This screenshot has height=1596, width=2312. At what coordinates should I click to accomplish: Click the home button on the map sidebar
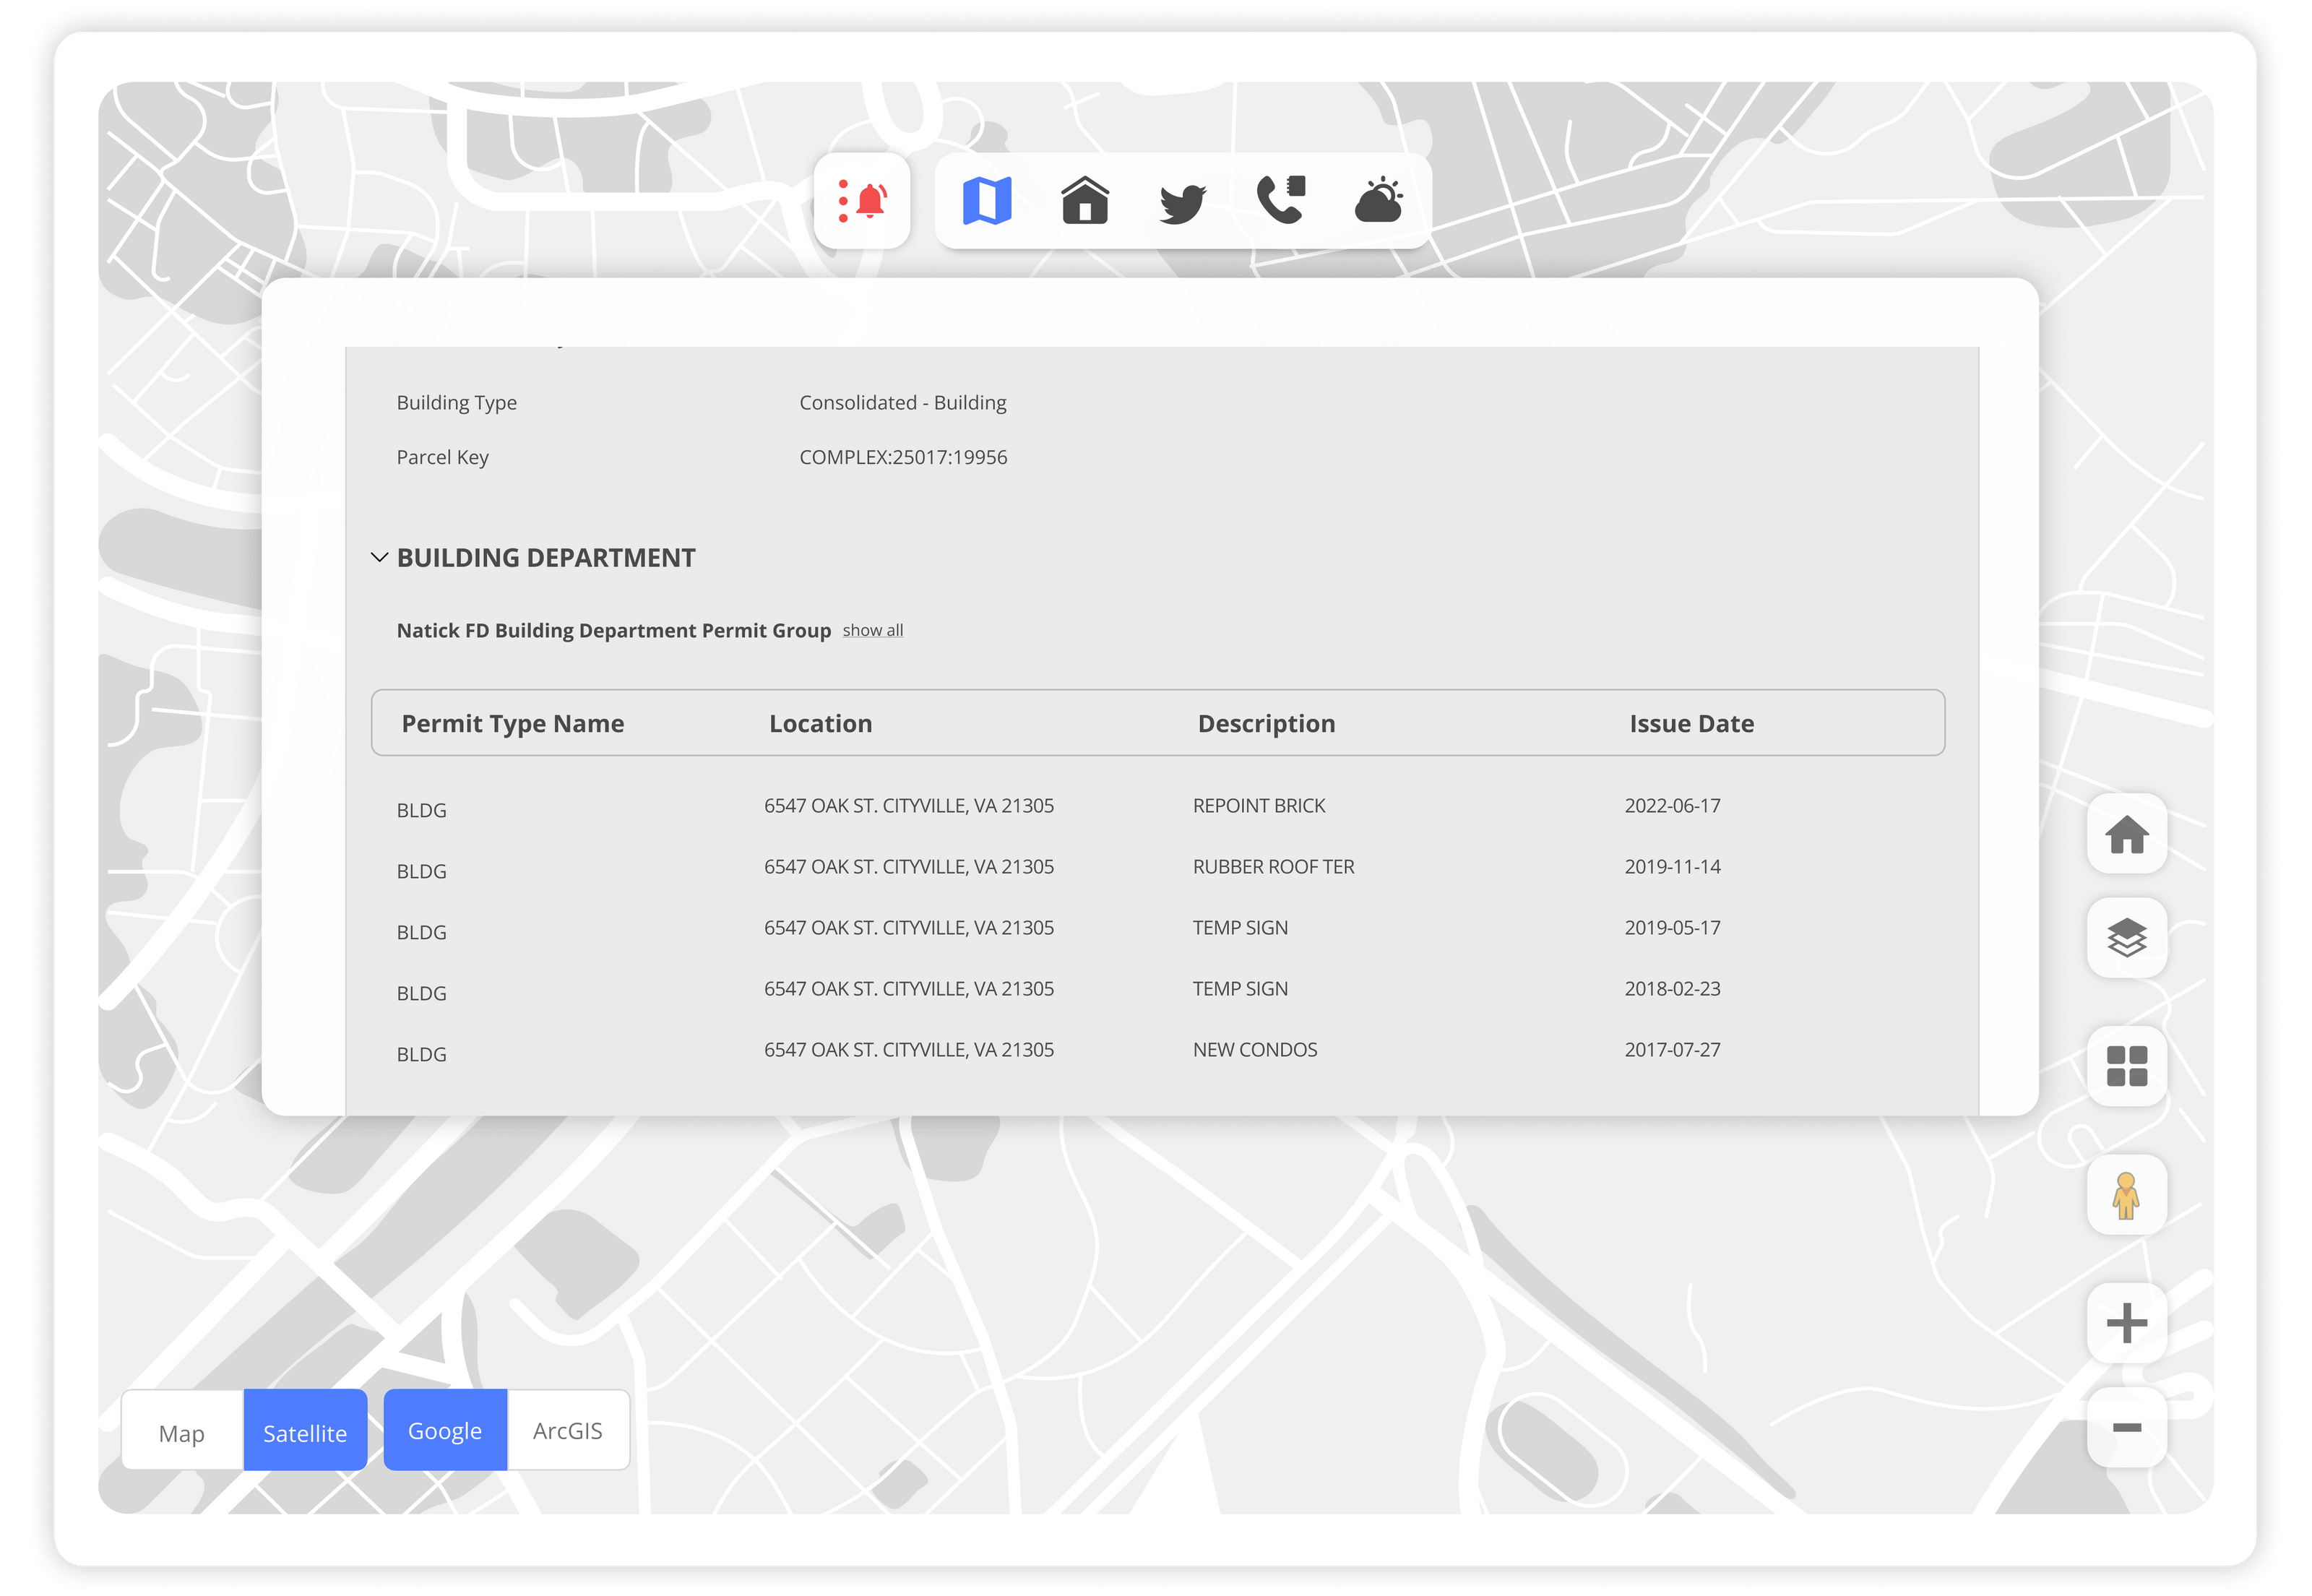2126,834
